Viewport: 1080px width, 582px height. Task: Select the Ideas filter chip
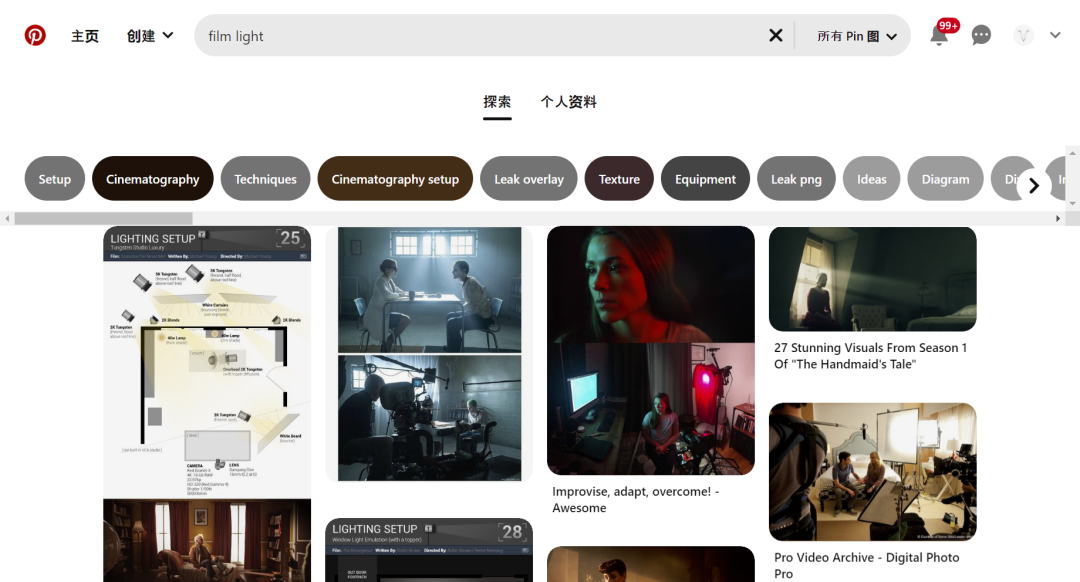[871, 179]
